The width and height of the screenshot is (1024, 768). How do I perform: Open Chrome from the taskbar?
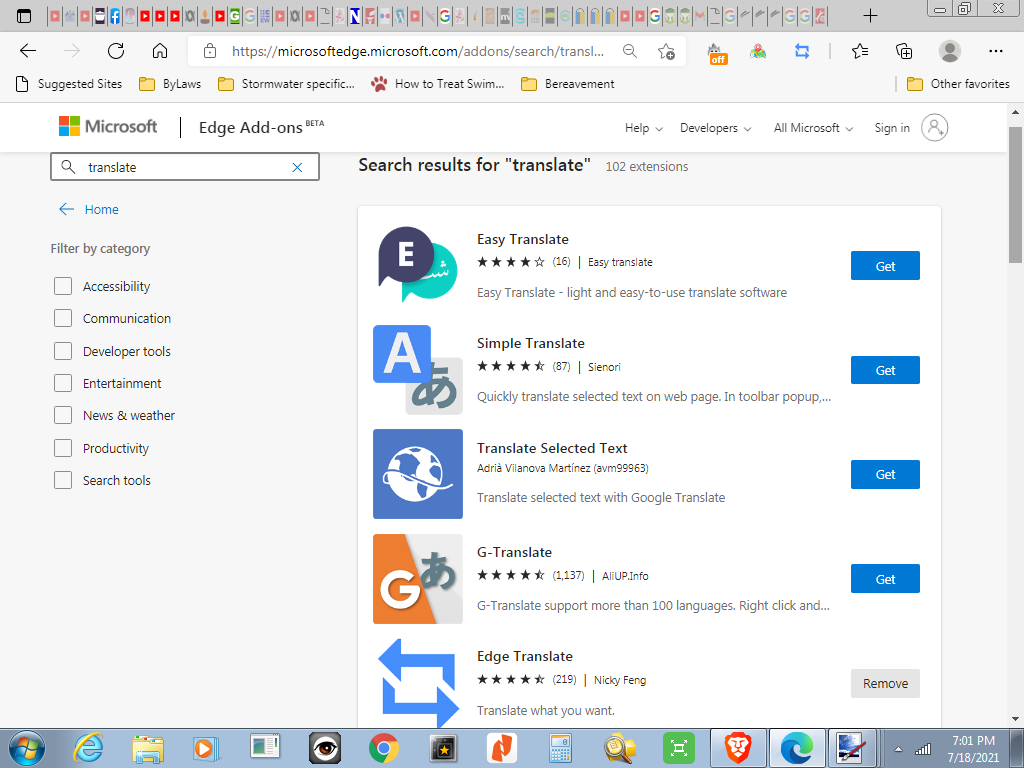(384, 746)
